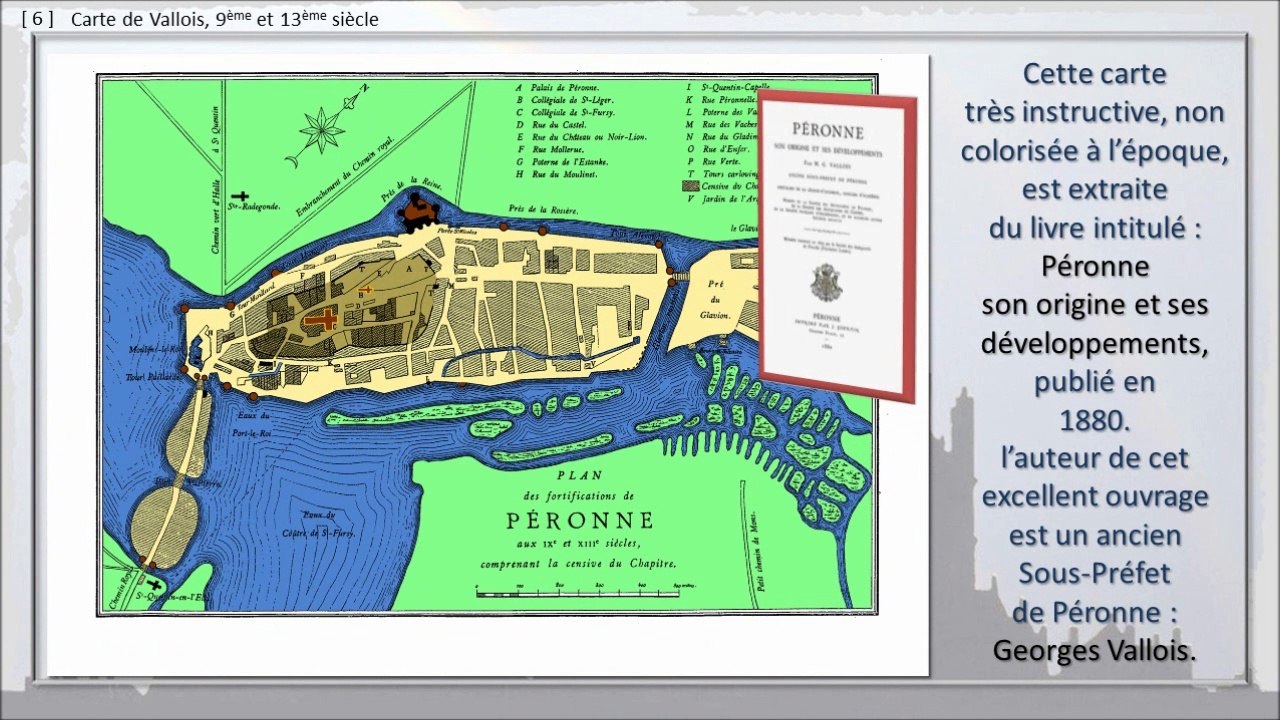Image resolution: width=1280 pixels, height=720 pixels.
Task: Click legend entry 'B Collégiale de St-Léger.'
Action: (565, 101)
